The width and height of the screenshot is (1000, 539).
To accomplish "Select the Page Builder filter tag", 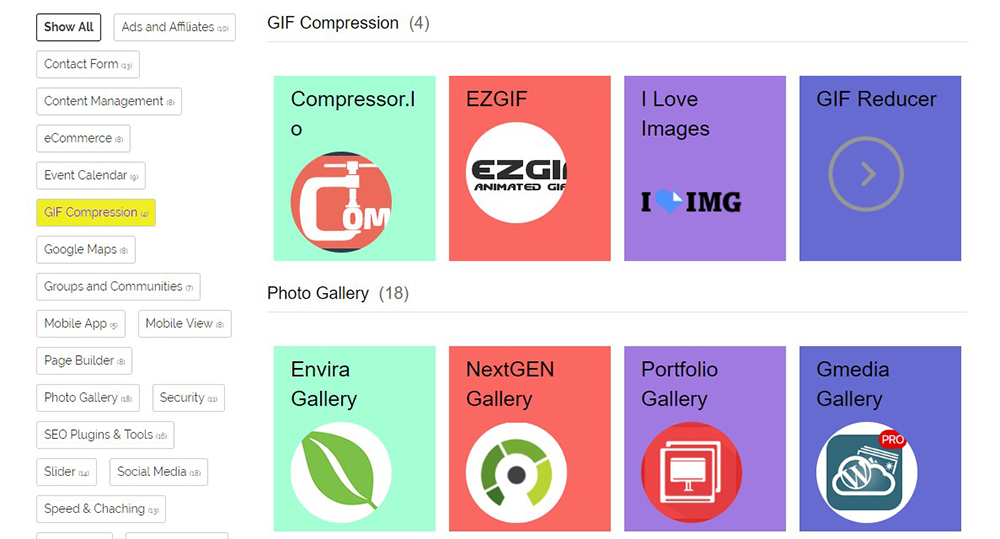I will tap(84, 360).
